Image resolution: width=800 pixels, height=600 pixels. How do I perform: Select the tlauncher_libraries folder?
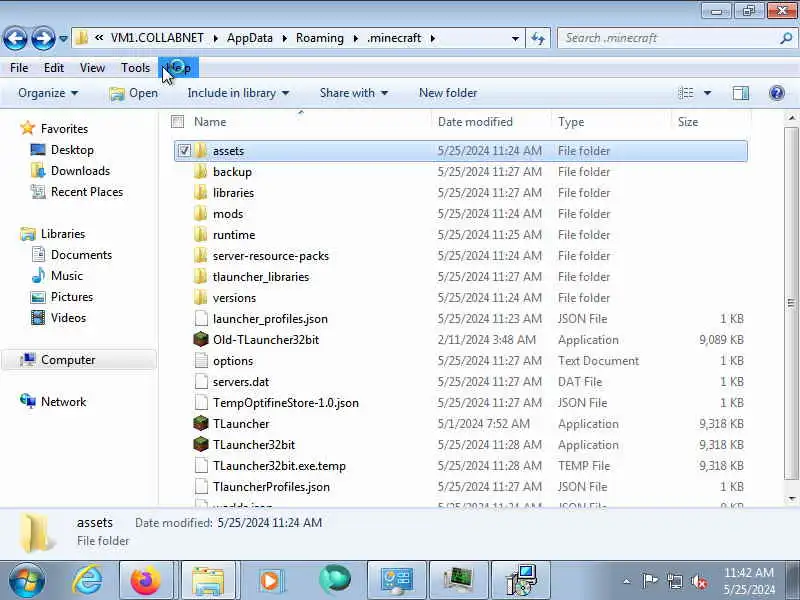pos(261,277)
